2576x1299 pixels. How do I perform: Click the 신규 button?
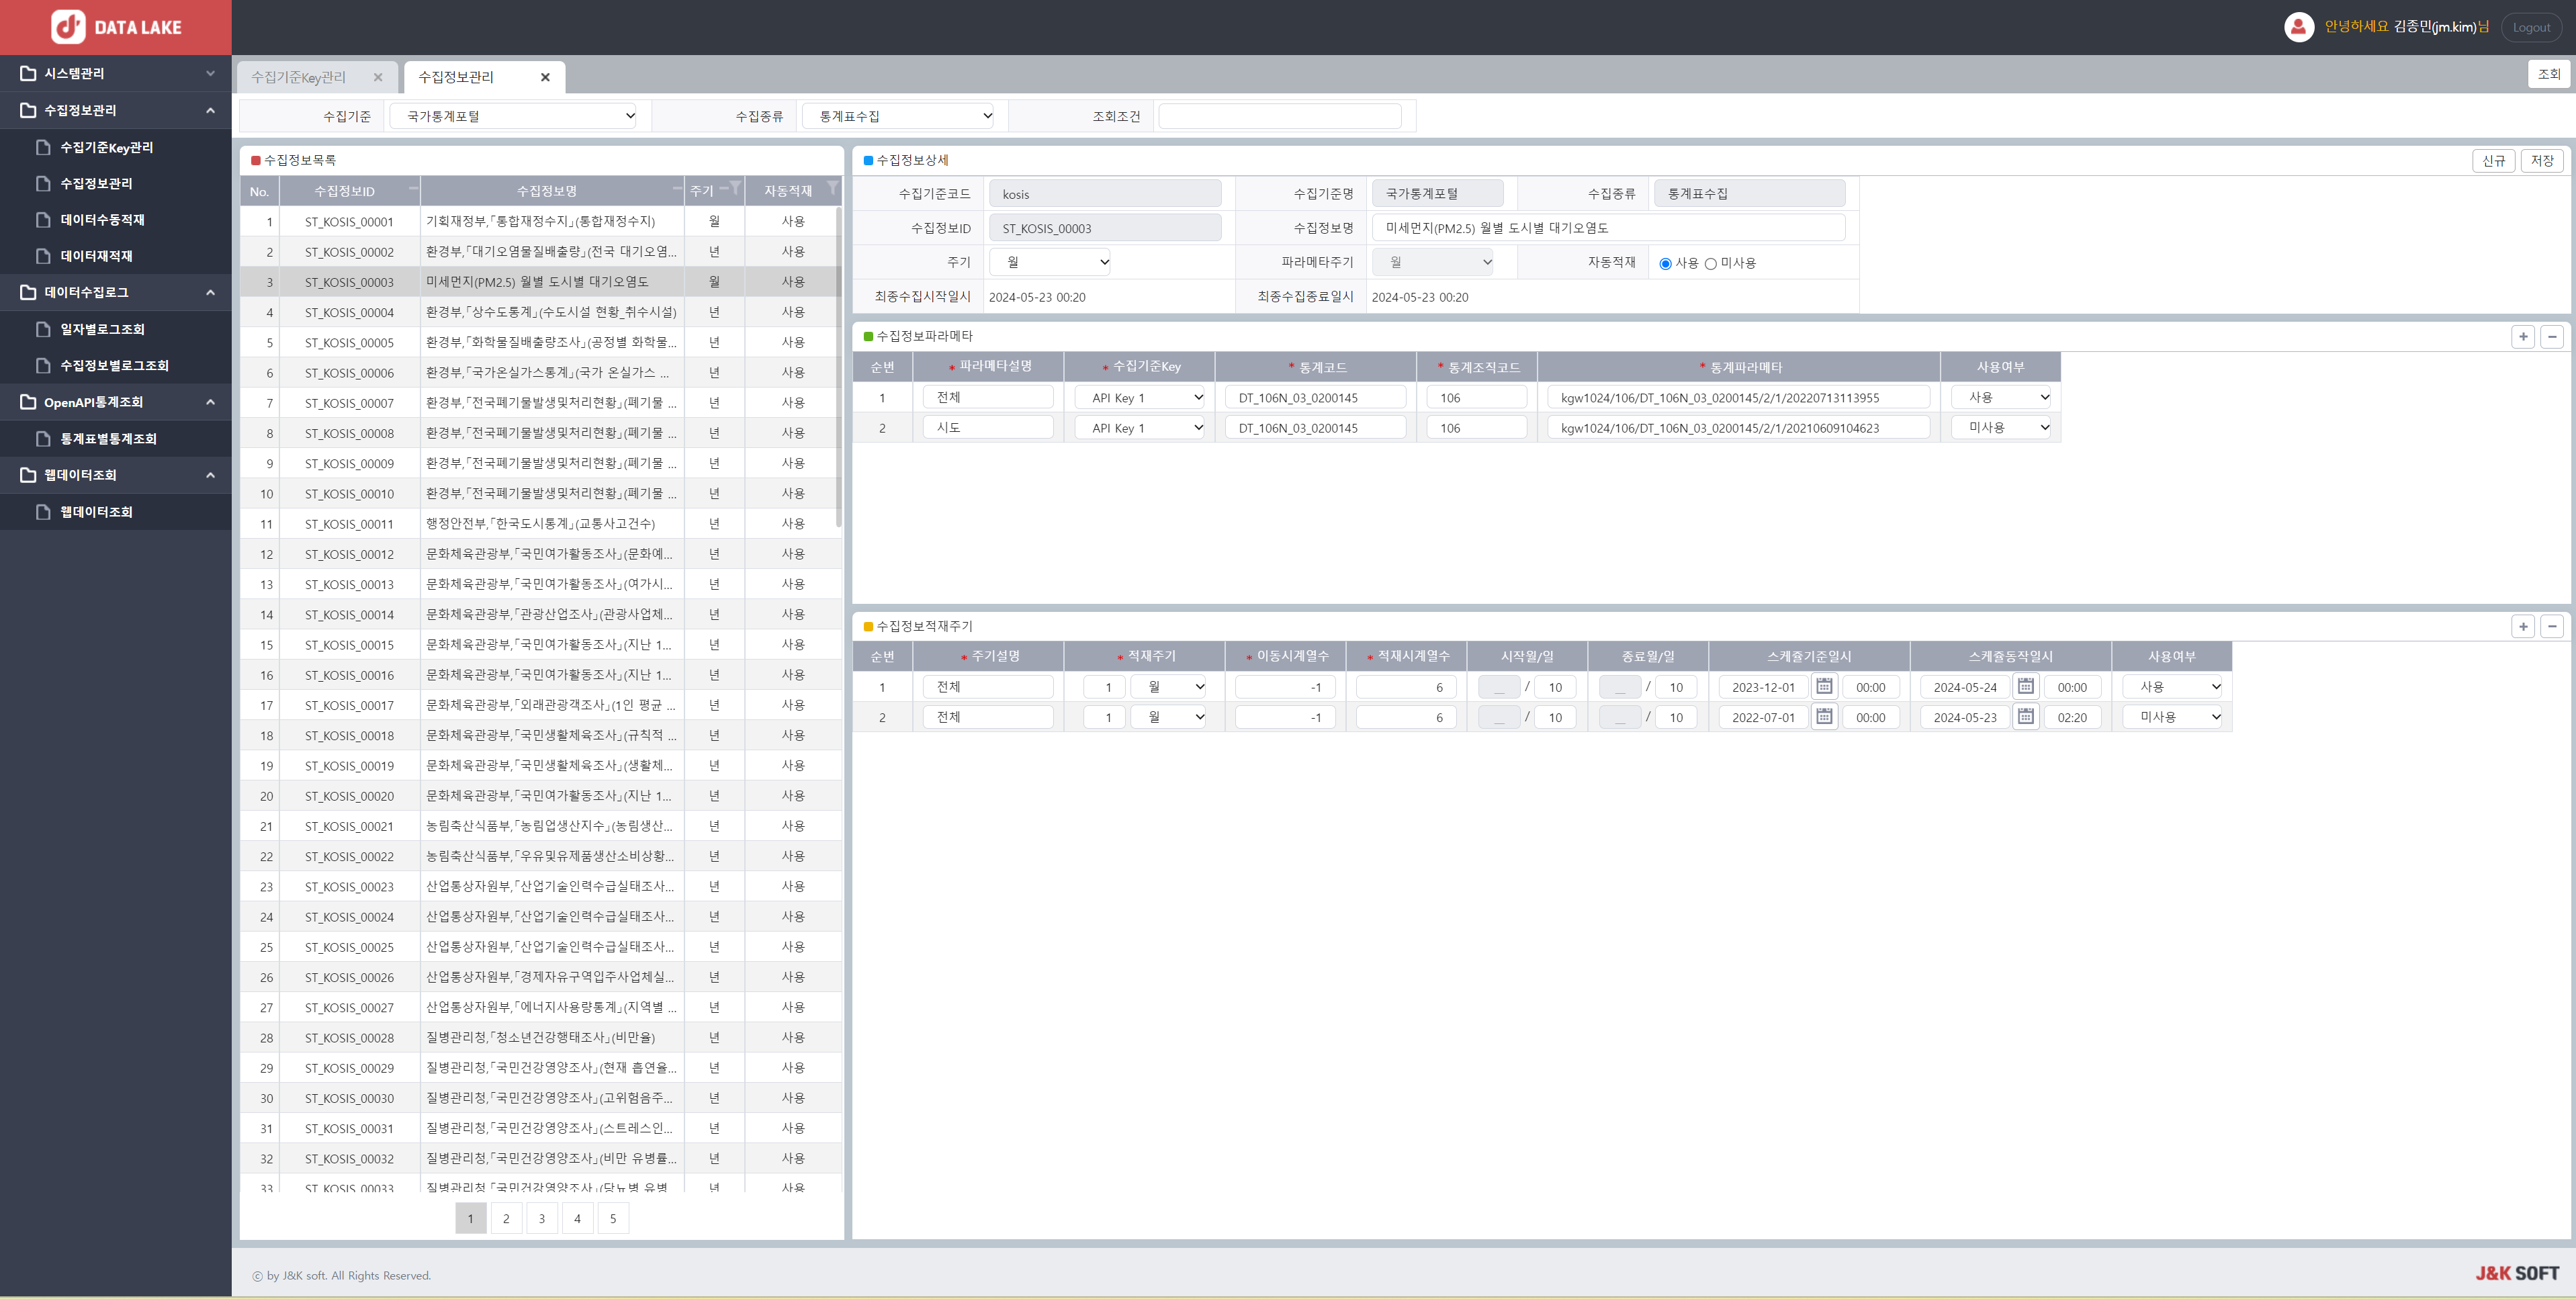2494,160
